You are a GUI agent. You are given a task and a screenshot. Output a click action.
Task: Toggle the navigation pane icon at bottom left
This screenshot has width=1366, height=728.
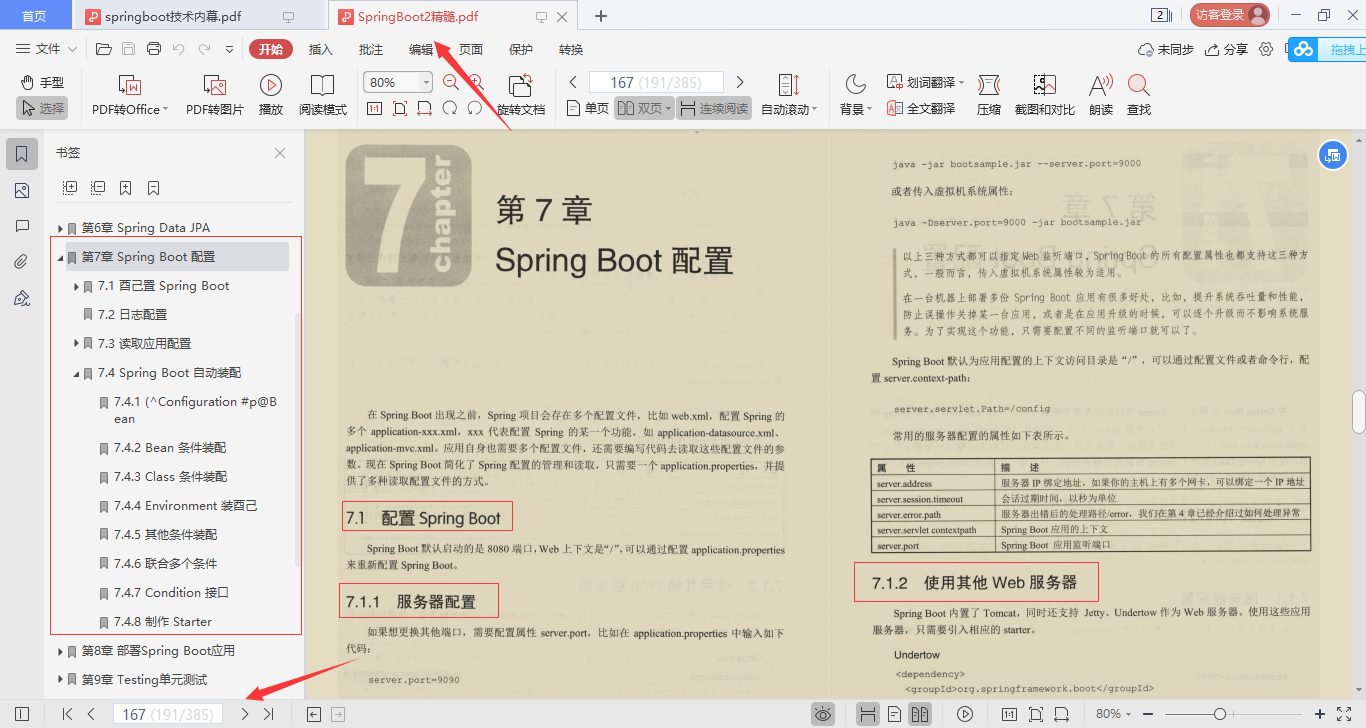22,714
